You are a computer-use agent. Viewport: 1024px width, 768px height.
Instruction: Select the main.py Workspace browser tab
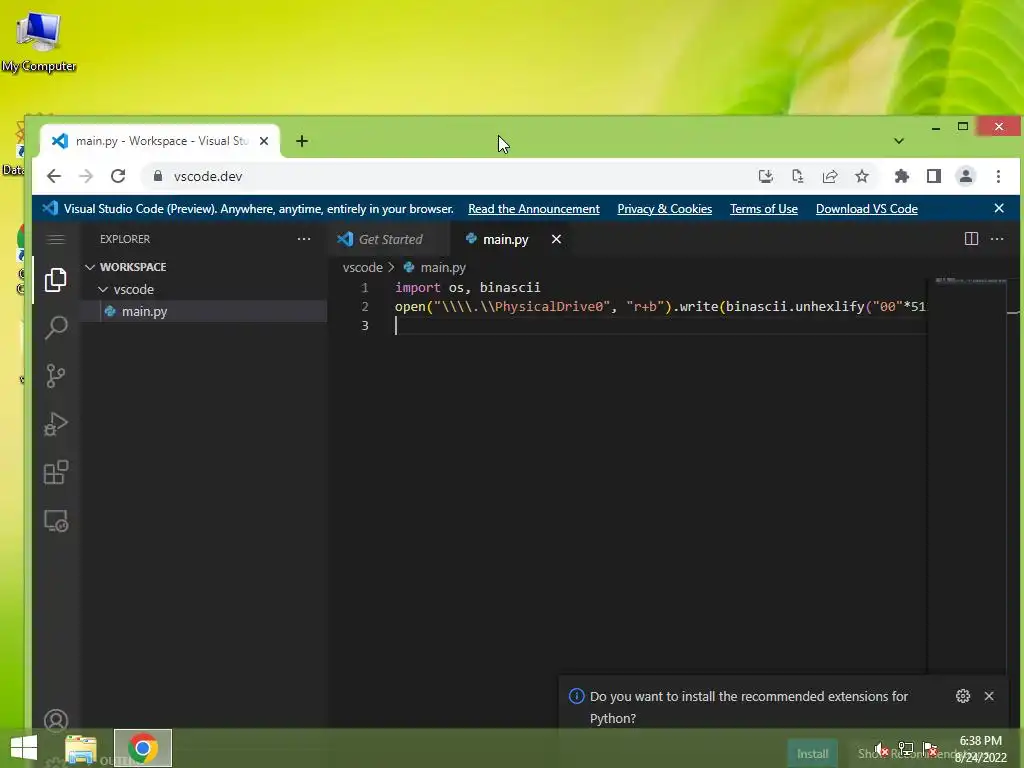point(161,141)
